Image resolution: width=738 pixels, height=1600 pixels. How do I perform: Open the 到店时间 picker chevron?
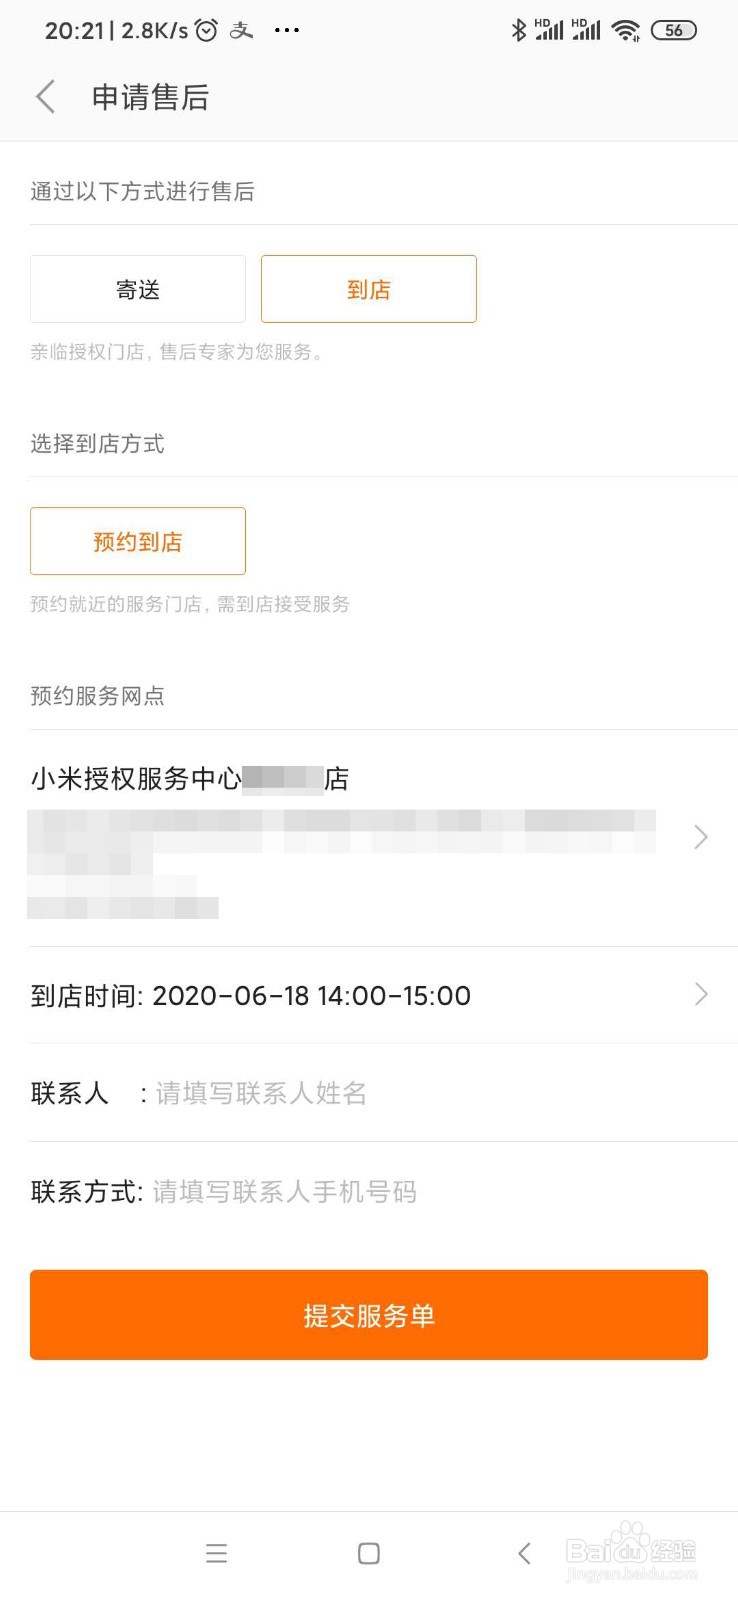(x=701, y=994)
